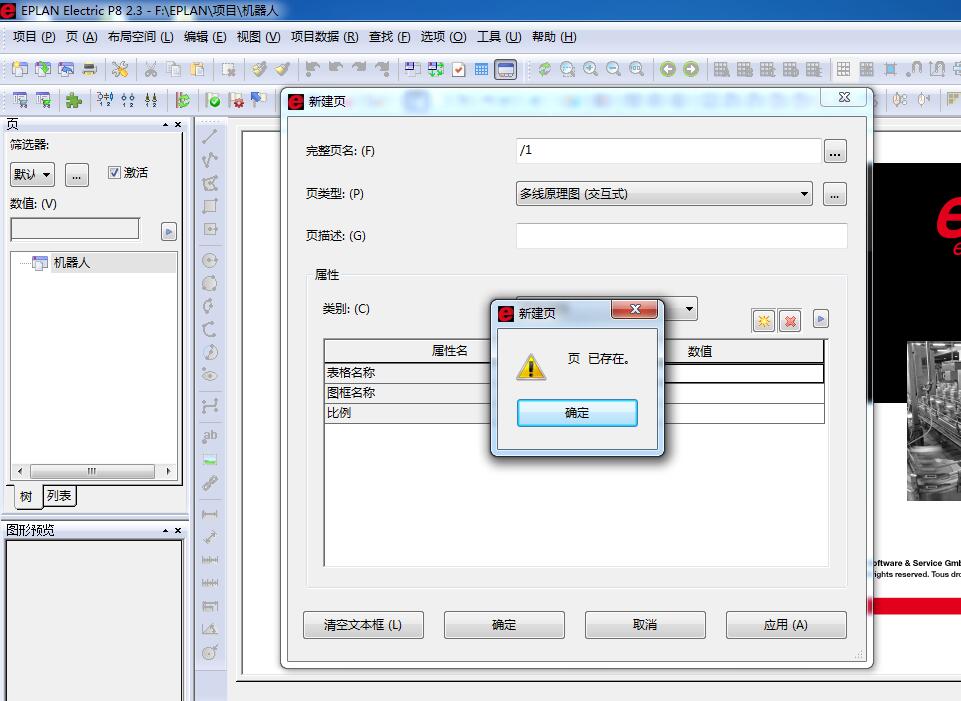Viewport: 961px width, 701px height.
Task: Select the line drawing tool
Action: point(210,137)
